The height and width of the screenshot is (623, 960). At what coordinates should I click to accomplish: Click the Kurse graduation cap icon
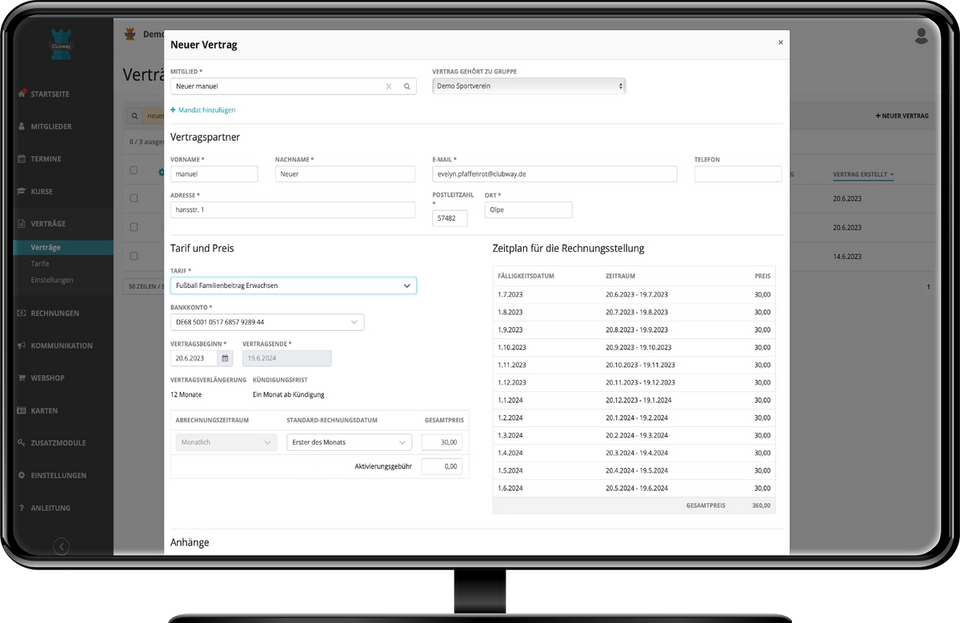[x=22, y=191]
